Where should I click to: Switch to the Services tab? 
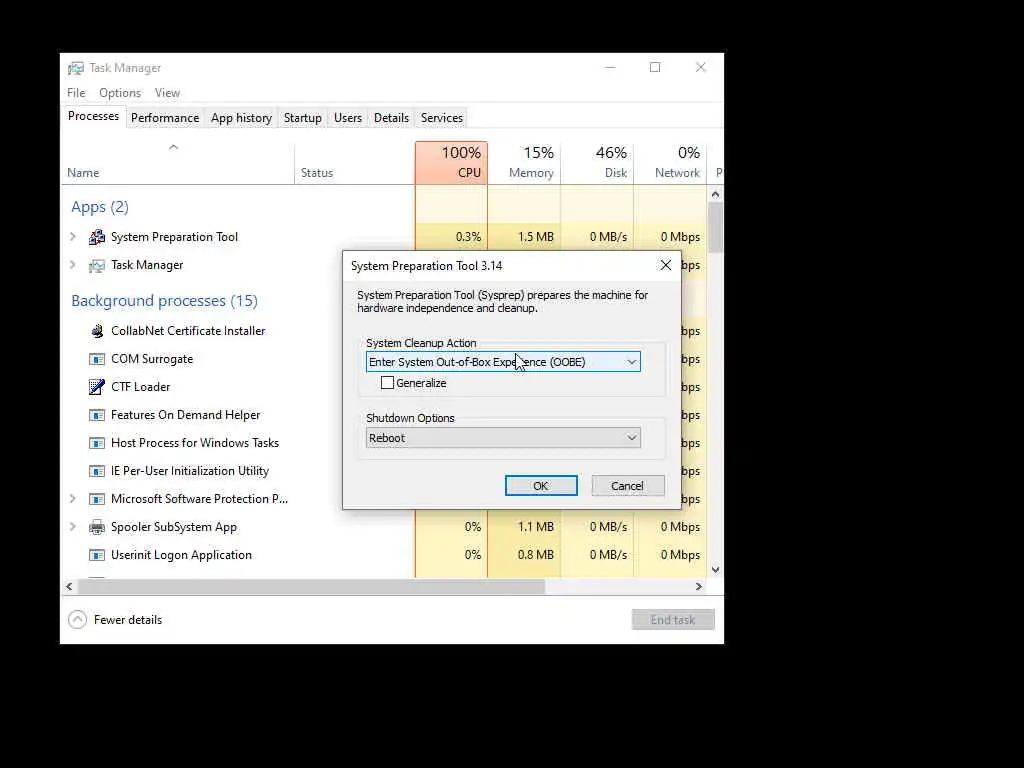point(441,118)
